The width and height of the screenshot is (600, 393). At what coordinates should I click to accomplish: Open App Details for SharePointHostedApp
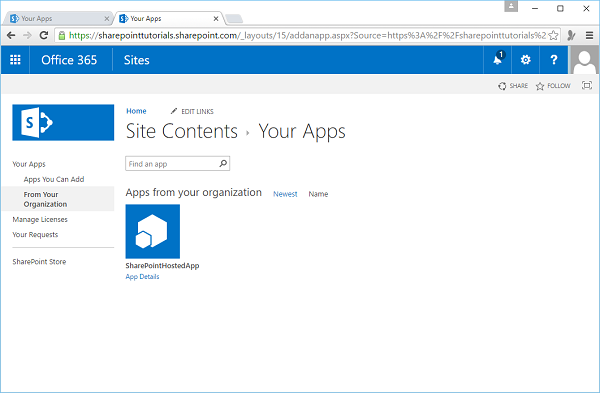click(x=142, y=277)
